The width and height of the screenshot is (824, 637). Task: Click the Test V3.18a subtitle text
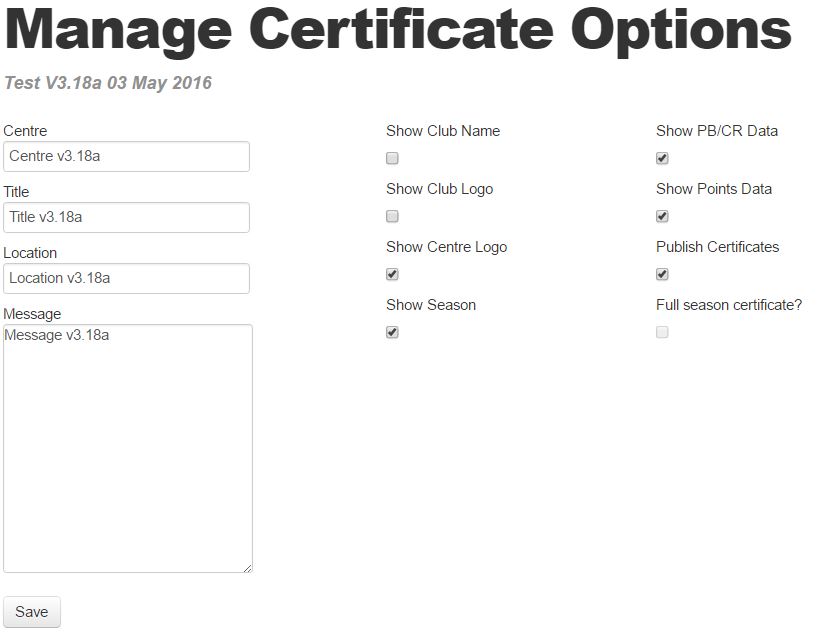point(108,83)
